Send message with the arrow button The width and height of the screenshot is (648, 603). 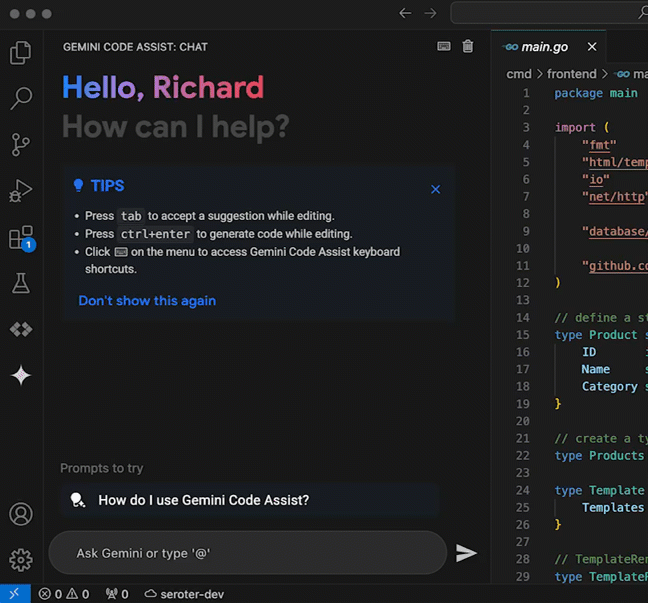[x=466, y=553]
